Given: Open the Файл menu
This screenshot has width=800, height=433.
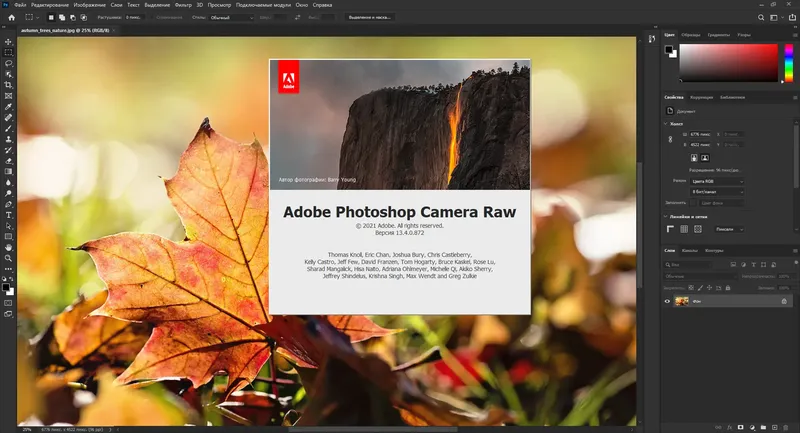Looking at the screenshot, I should coord(20,5).
